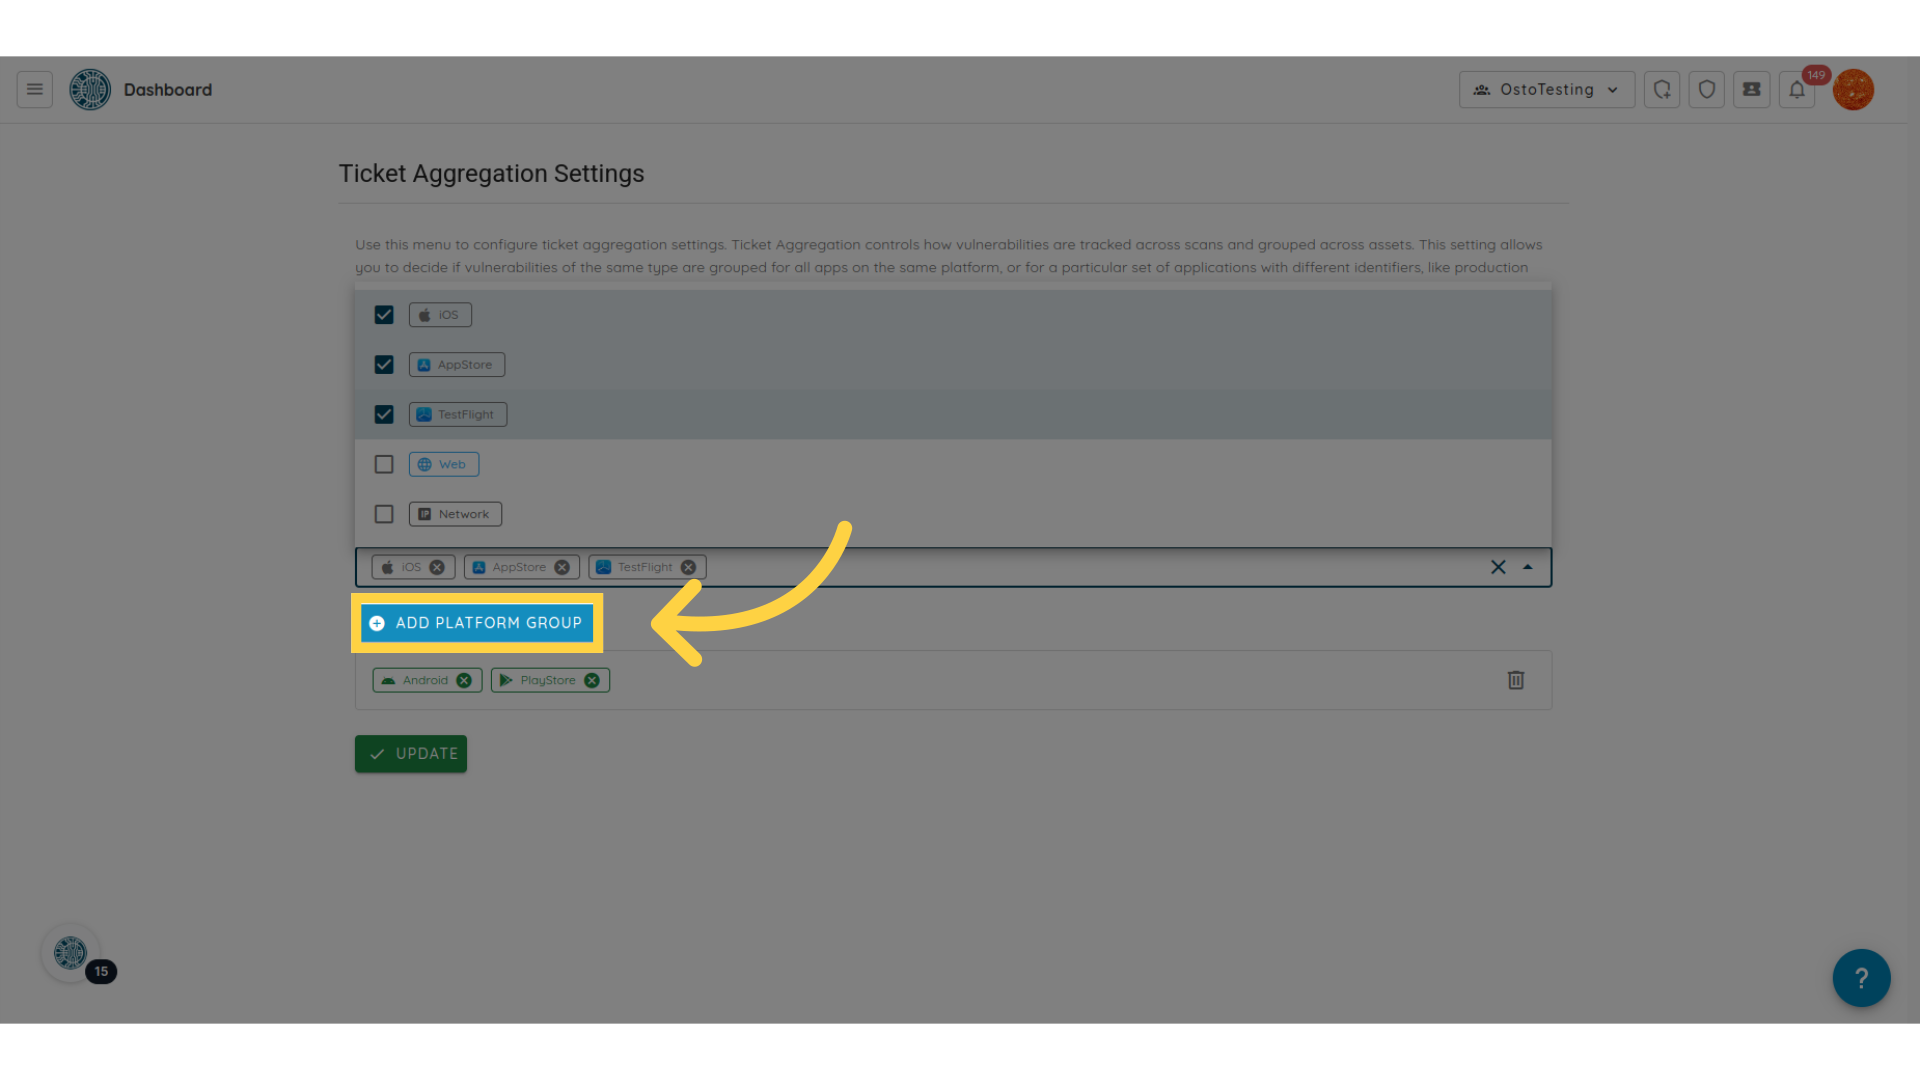Open the user avatar profile menu

1853,90
